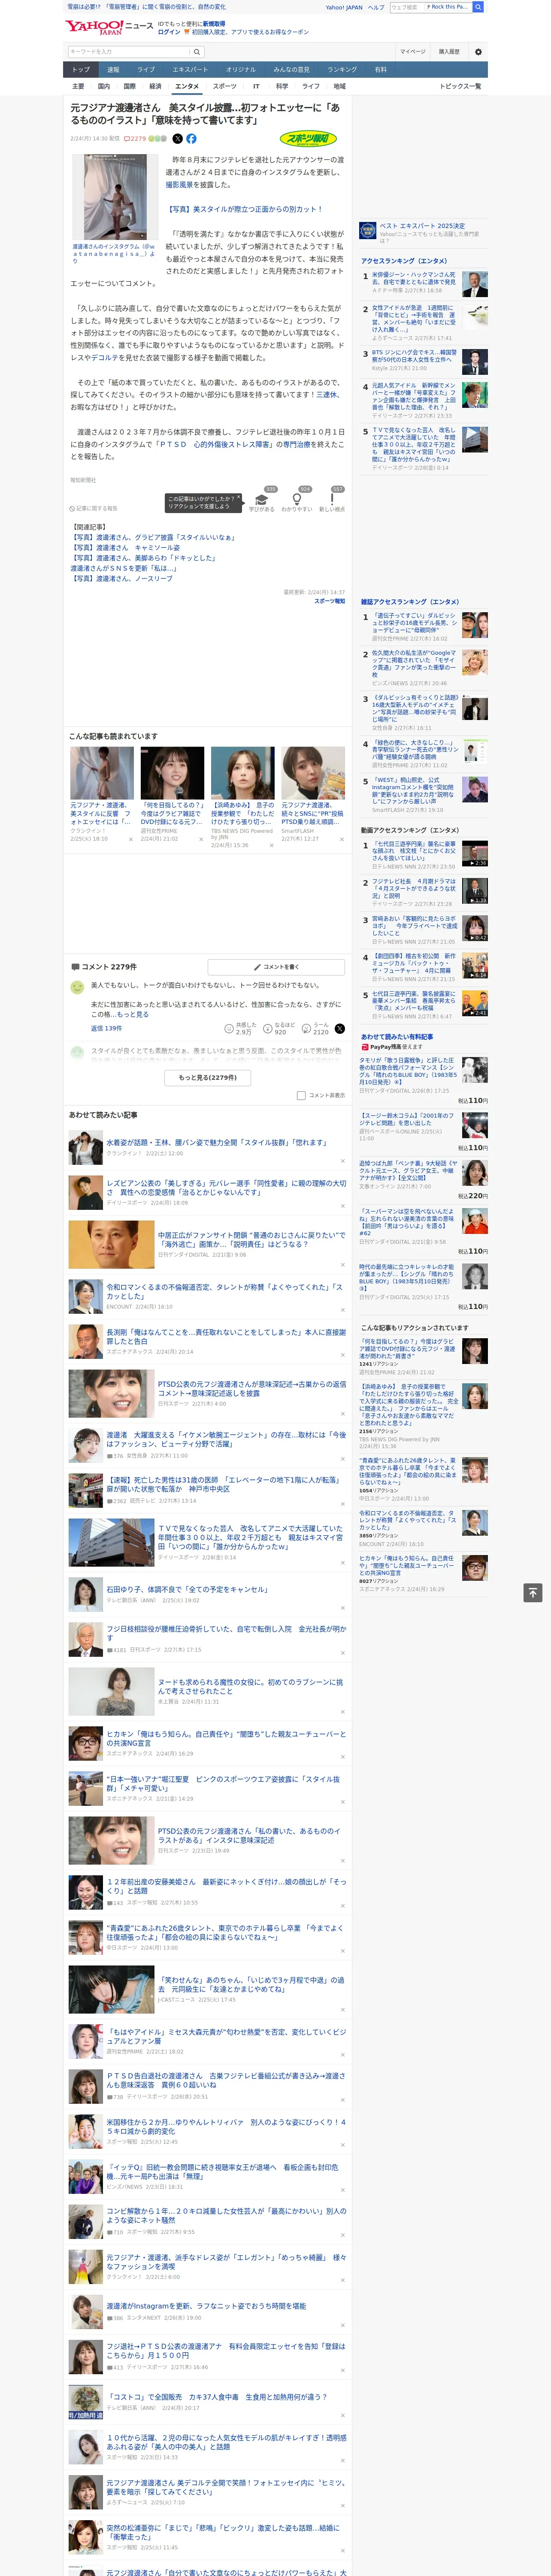The image size is (551, 2576).
Task: Share first comment via X icon
Action: tap(340, 1029)
